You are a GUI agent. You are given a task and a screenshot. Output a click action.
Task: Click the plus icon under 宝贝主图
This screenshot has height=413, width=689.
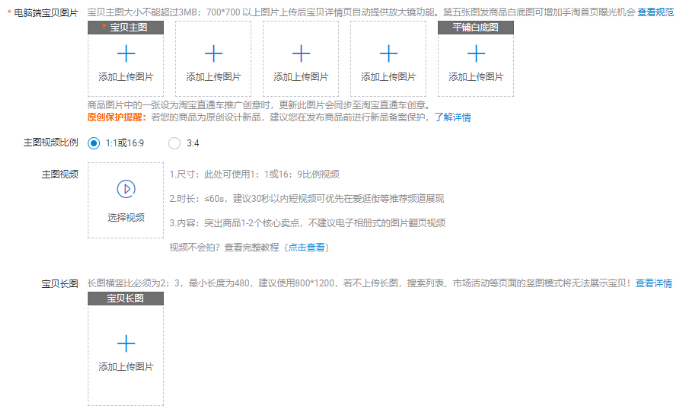tap(125, 54)
